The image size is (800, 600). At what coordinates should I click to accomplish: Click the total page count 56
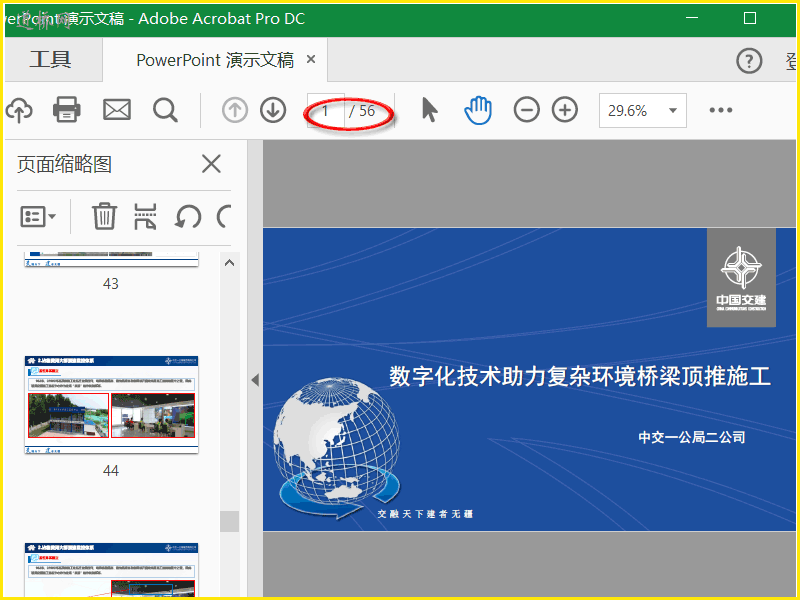[367, 111]
